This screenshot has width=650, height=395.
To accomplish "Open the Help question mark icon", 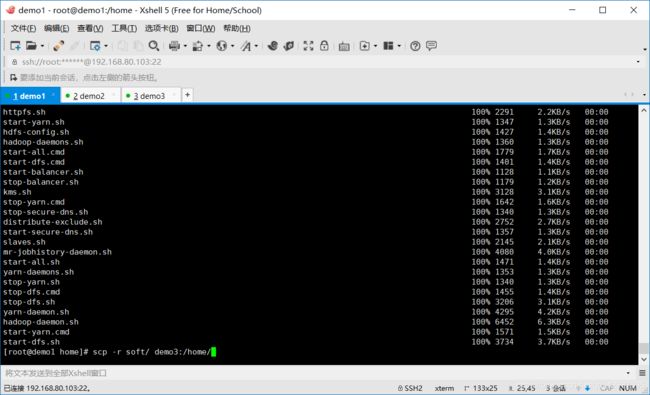I will click(x=415, y=46).
